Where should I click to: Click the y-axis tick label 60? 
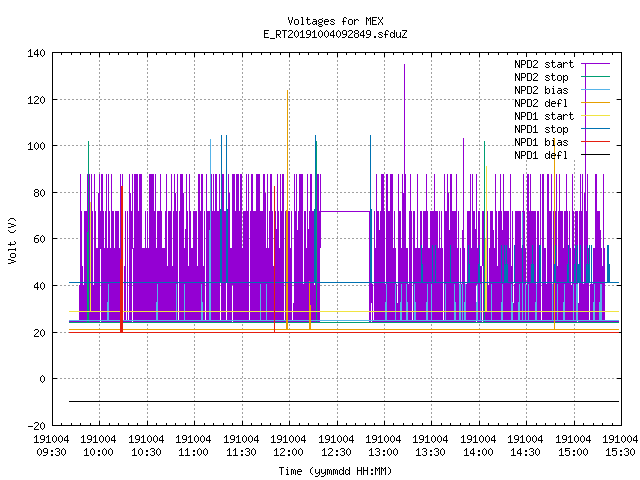[39, 239]
